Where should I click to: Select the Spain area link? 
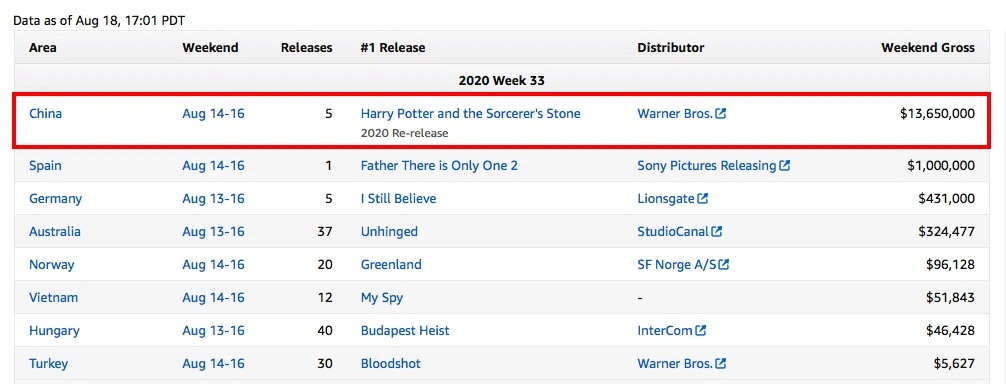pyautogui.click(x=46, y=166)
